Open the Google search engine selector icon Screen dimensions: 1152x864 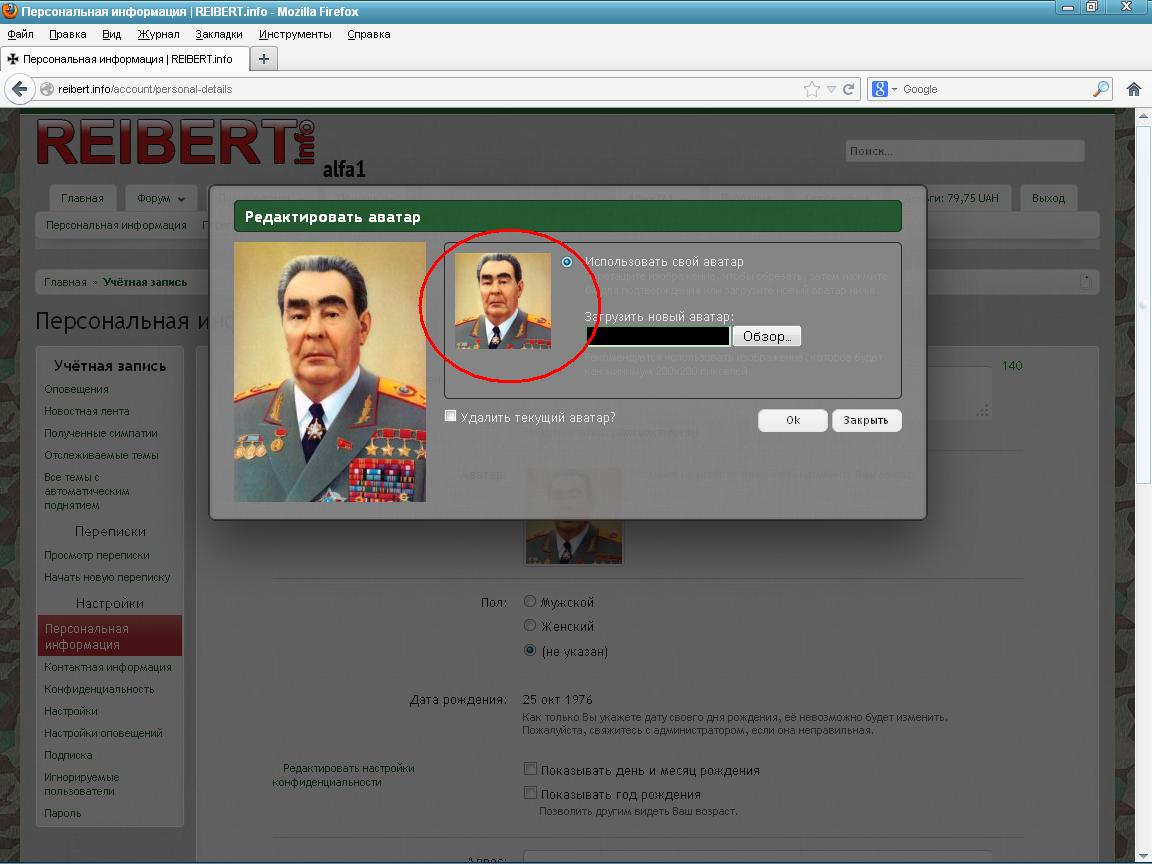[x=884, y=89]
